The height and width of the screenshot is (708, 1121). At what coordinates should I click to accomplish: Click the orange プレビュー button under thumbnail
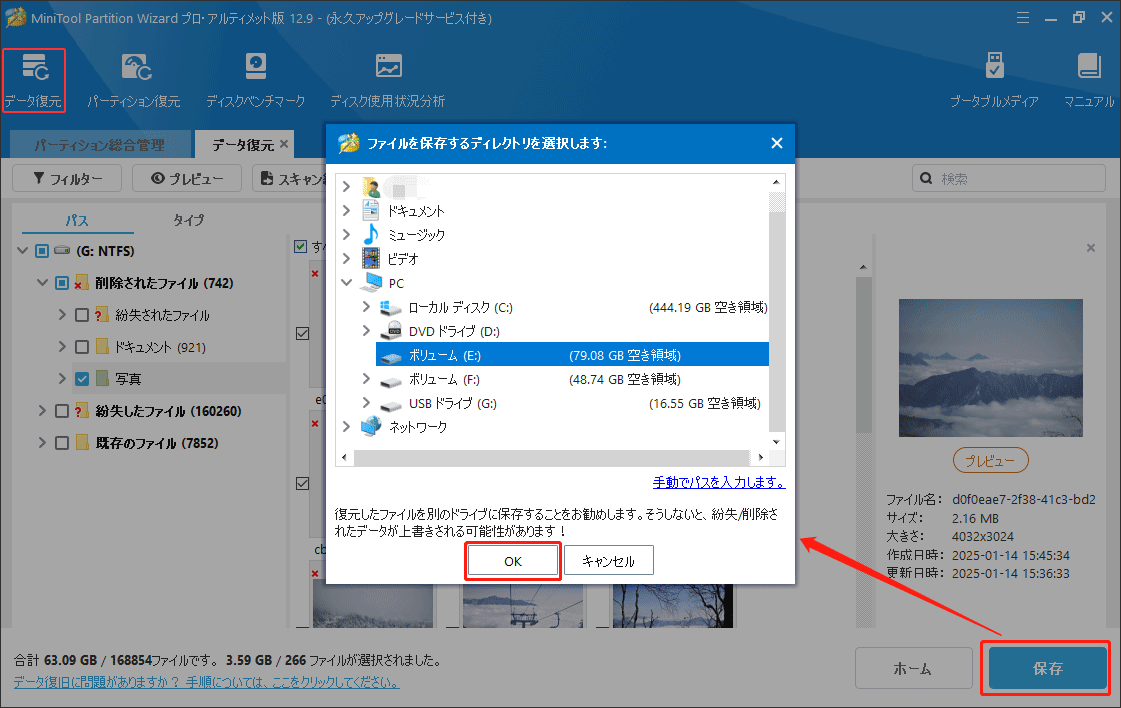pos(990,461)
